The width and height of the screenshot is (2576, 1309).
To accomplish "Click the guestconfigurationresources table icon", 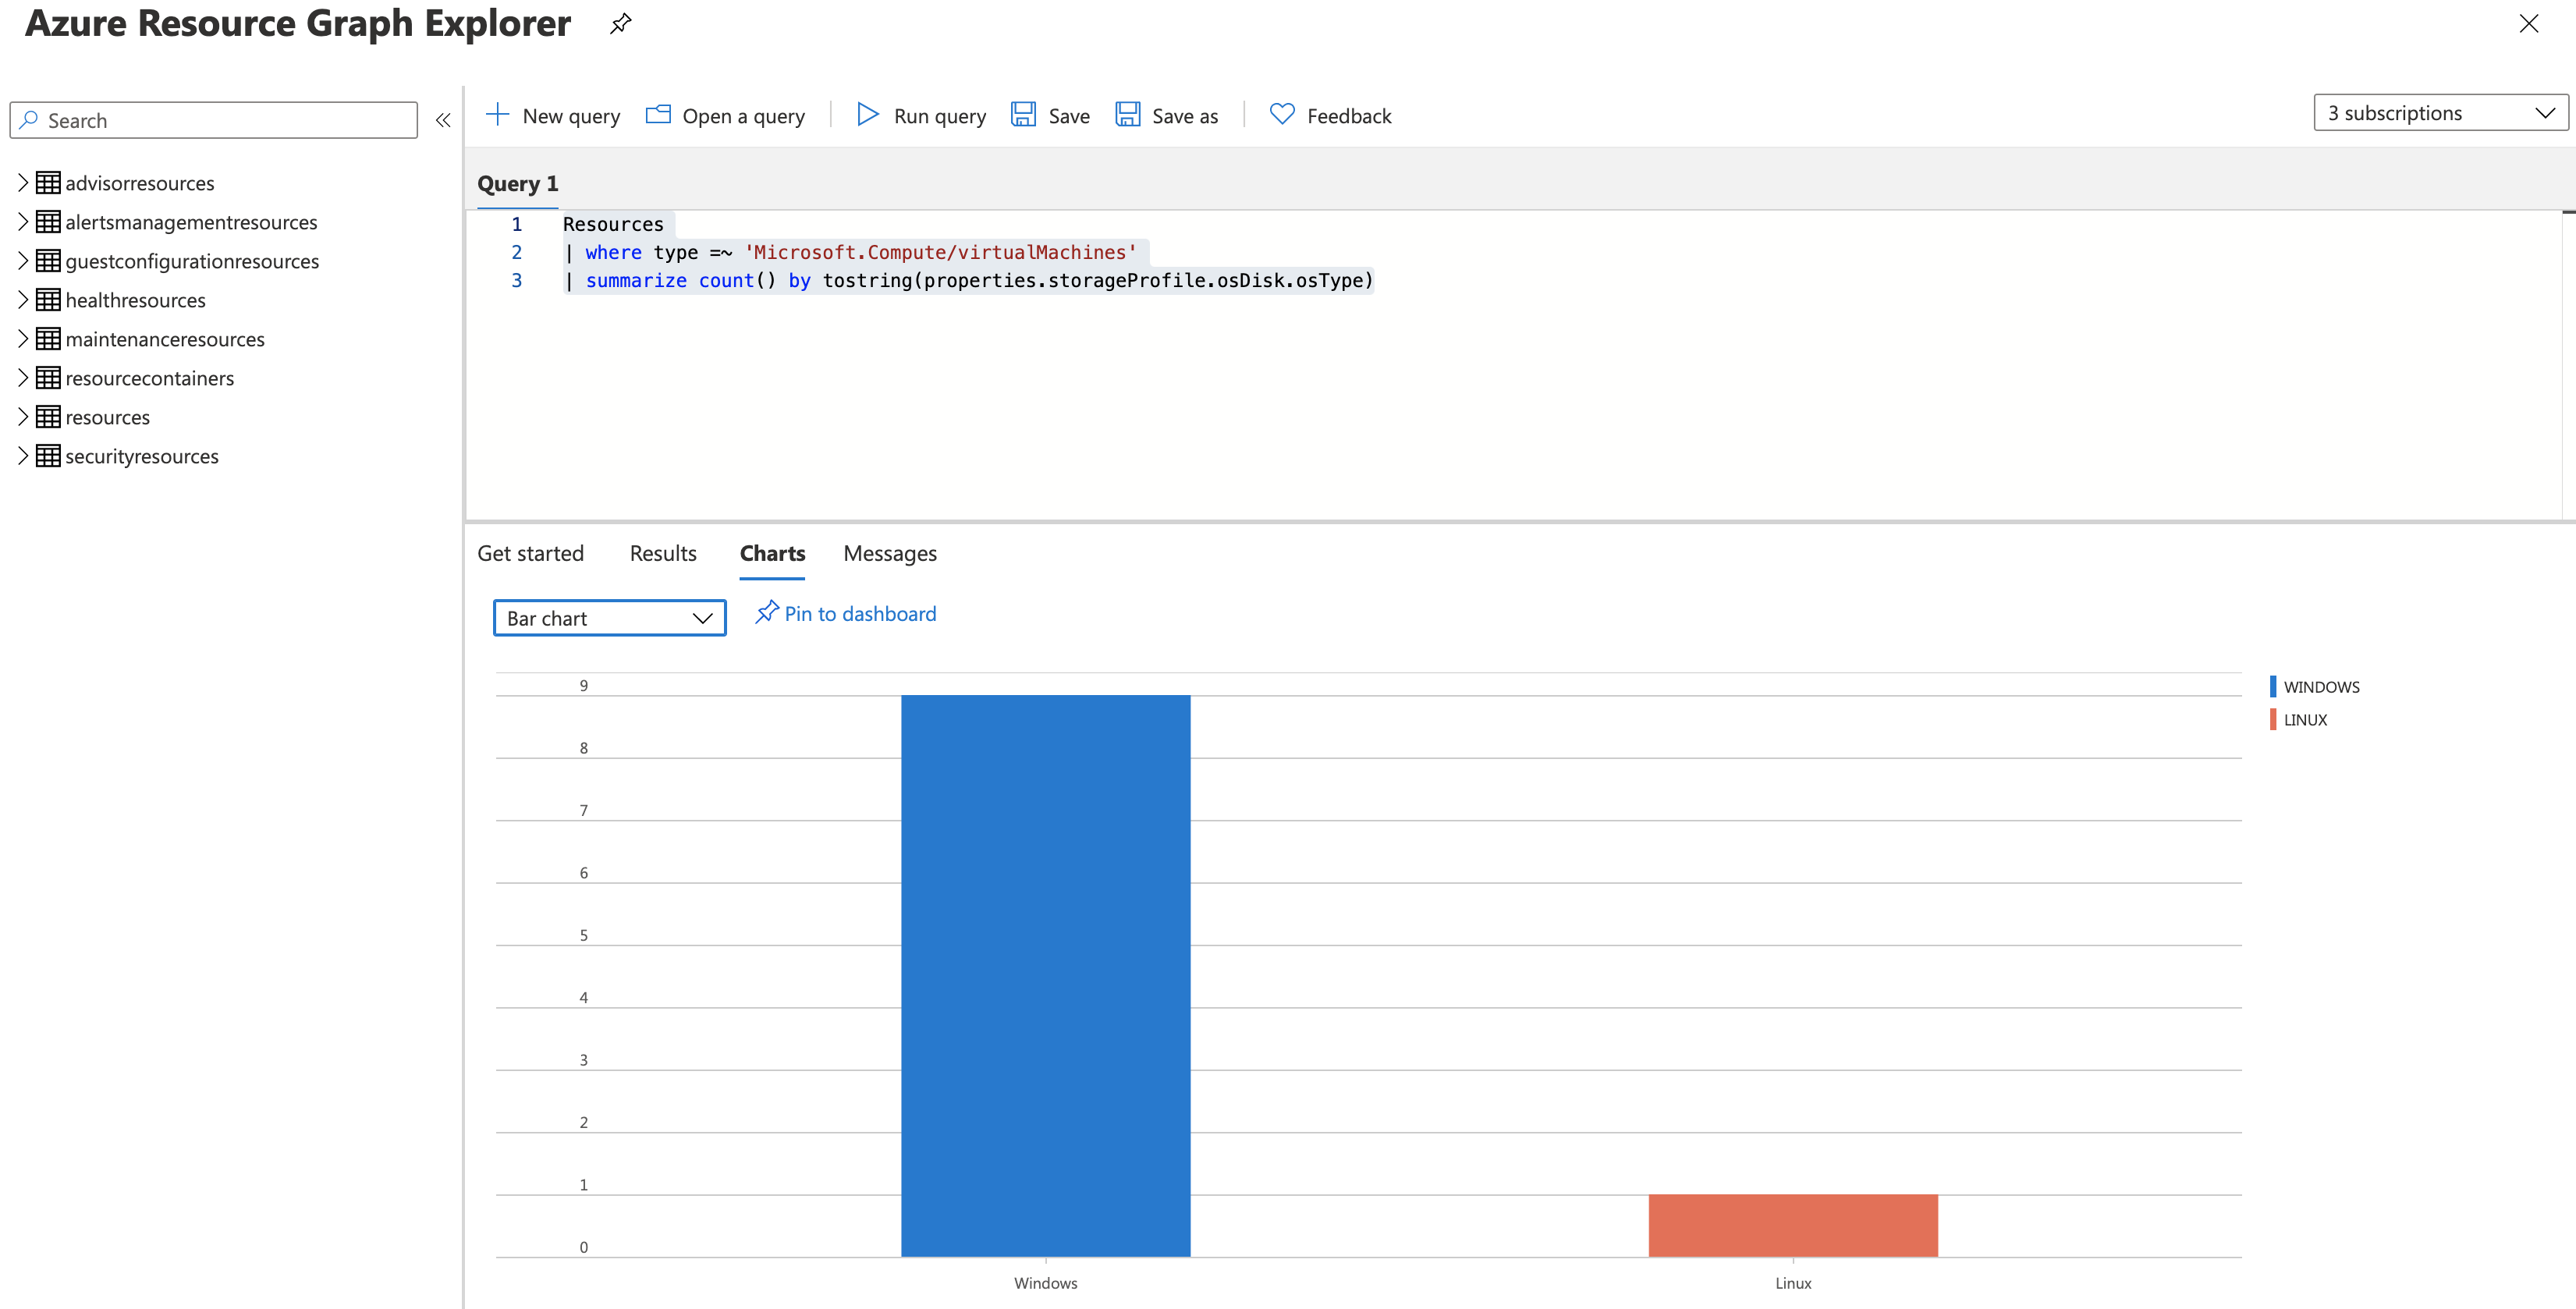I will [48, 260].
